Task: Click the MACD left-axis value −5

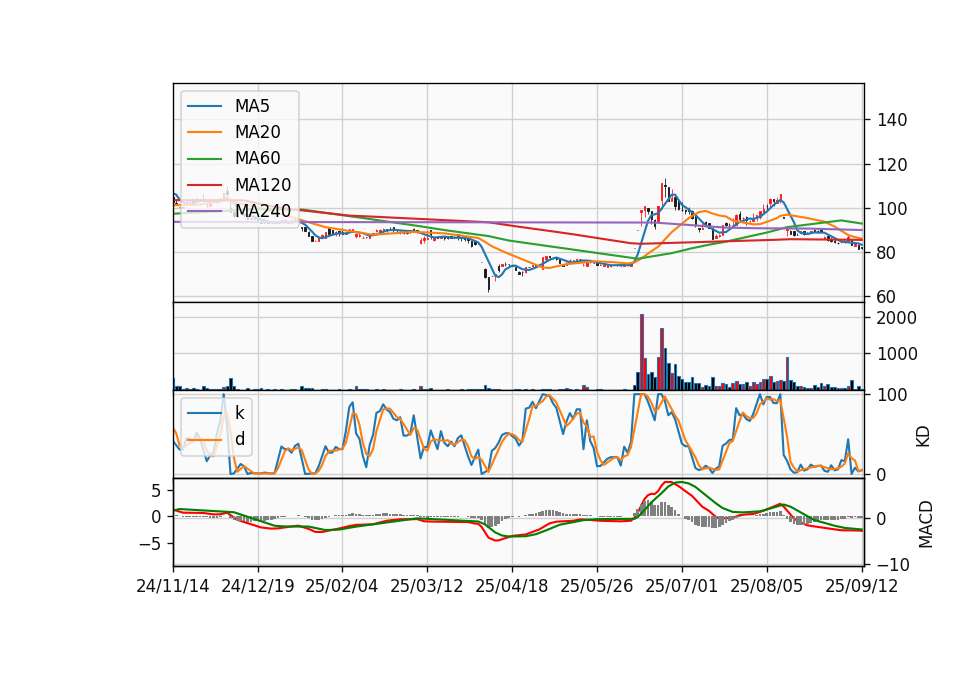Action: (x=151, y=544)
